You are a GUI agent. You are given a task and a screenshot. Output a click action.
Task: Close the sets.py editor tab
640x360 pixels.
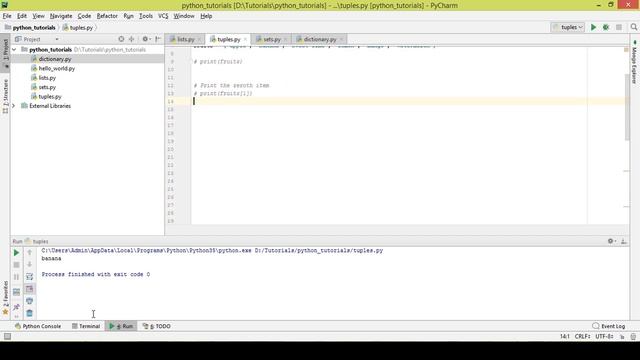tap(285, 39)
